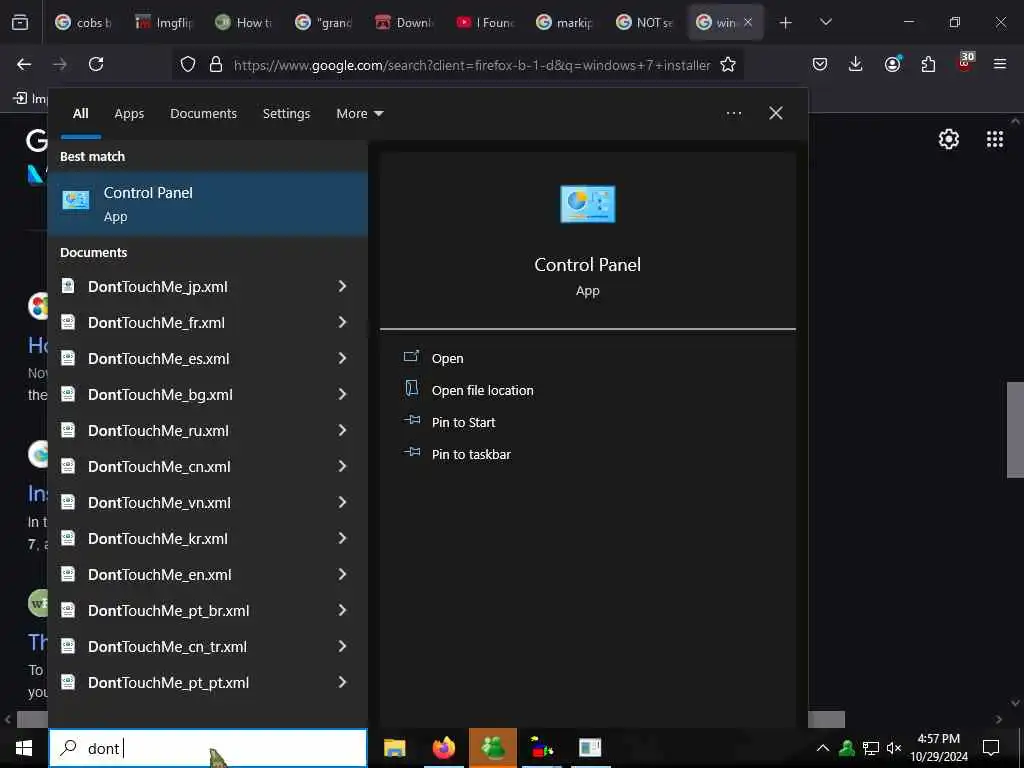This screenshot has width=1024, height=768.
Task: Switch to the markip browser tab
Action: (x=565, y=23)
